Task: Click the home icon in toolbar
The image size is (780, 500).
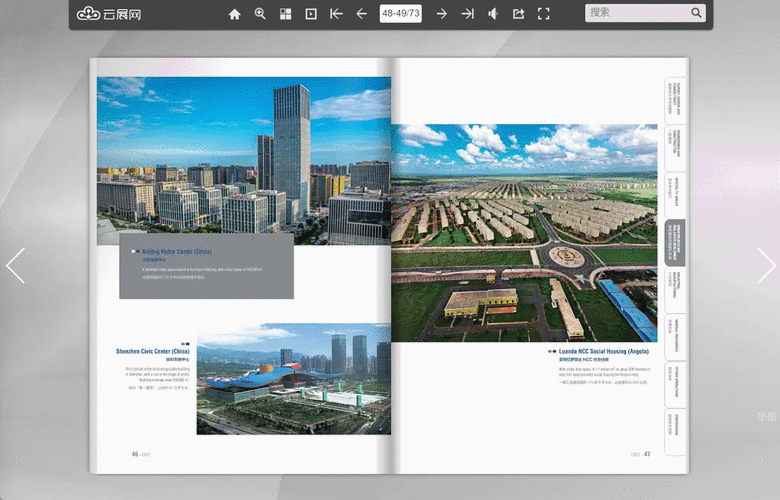Action: pos(235,14)
